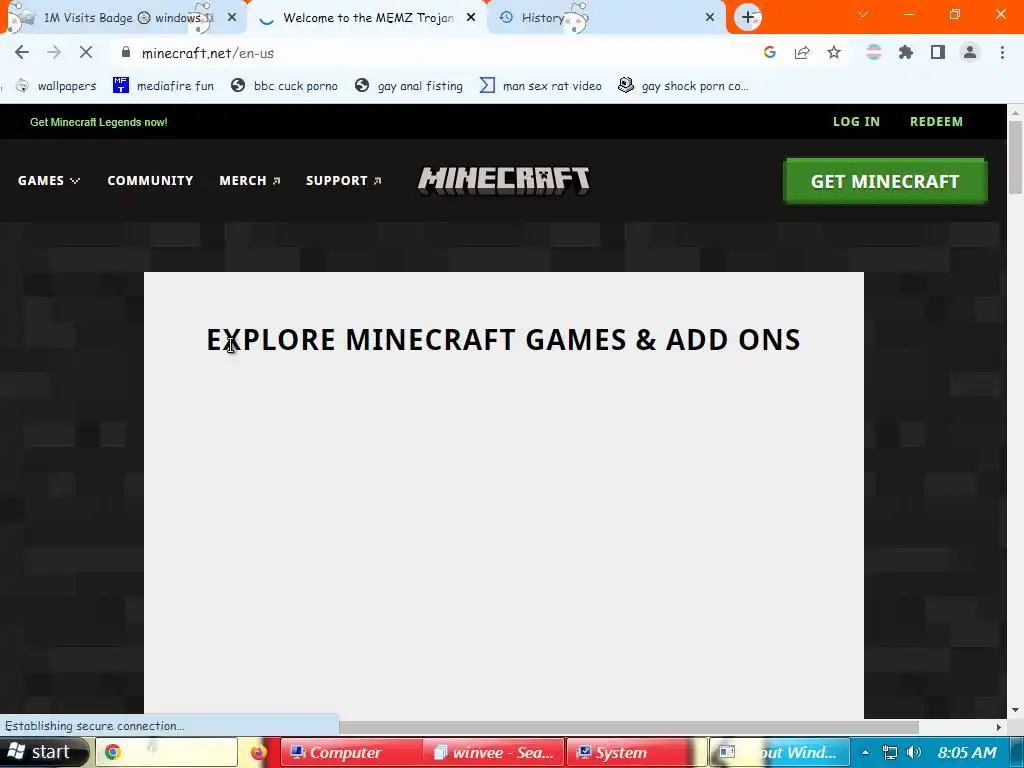Image resolution: width=1024 pixels, height=768 pixels.
Task: Switch to the winvee search taskbar window
Action: tap(494, 752)
